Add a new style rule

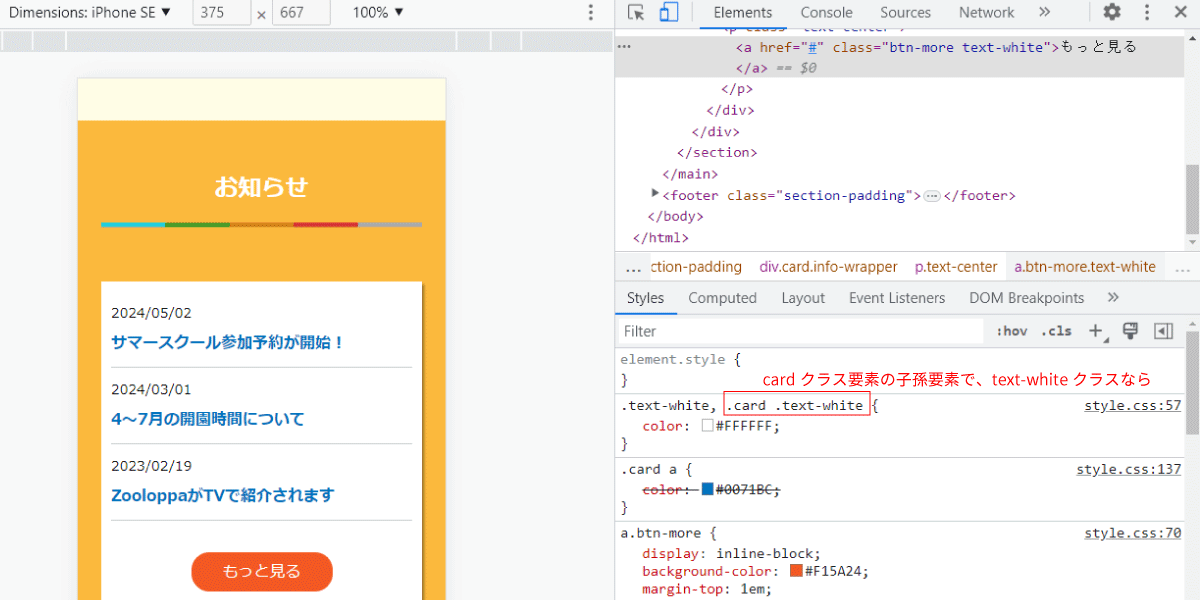coord(1097,331)
